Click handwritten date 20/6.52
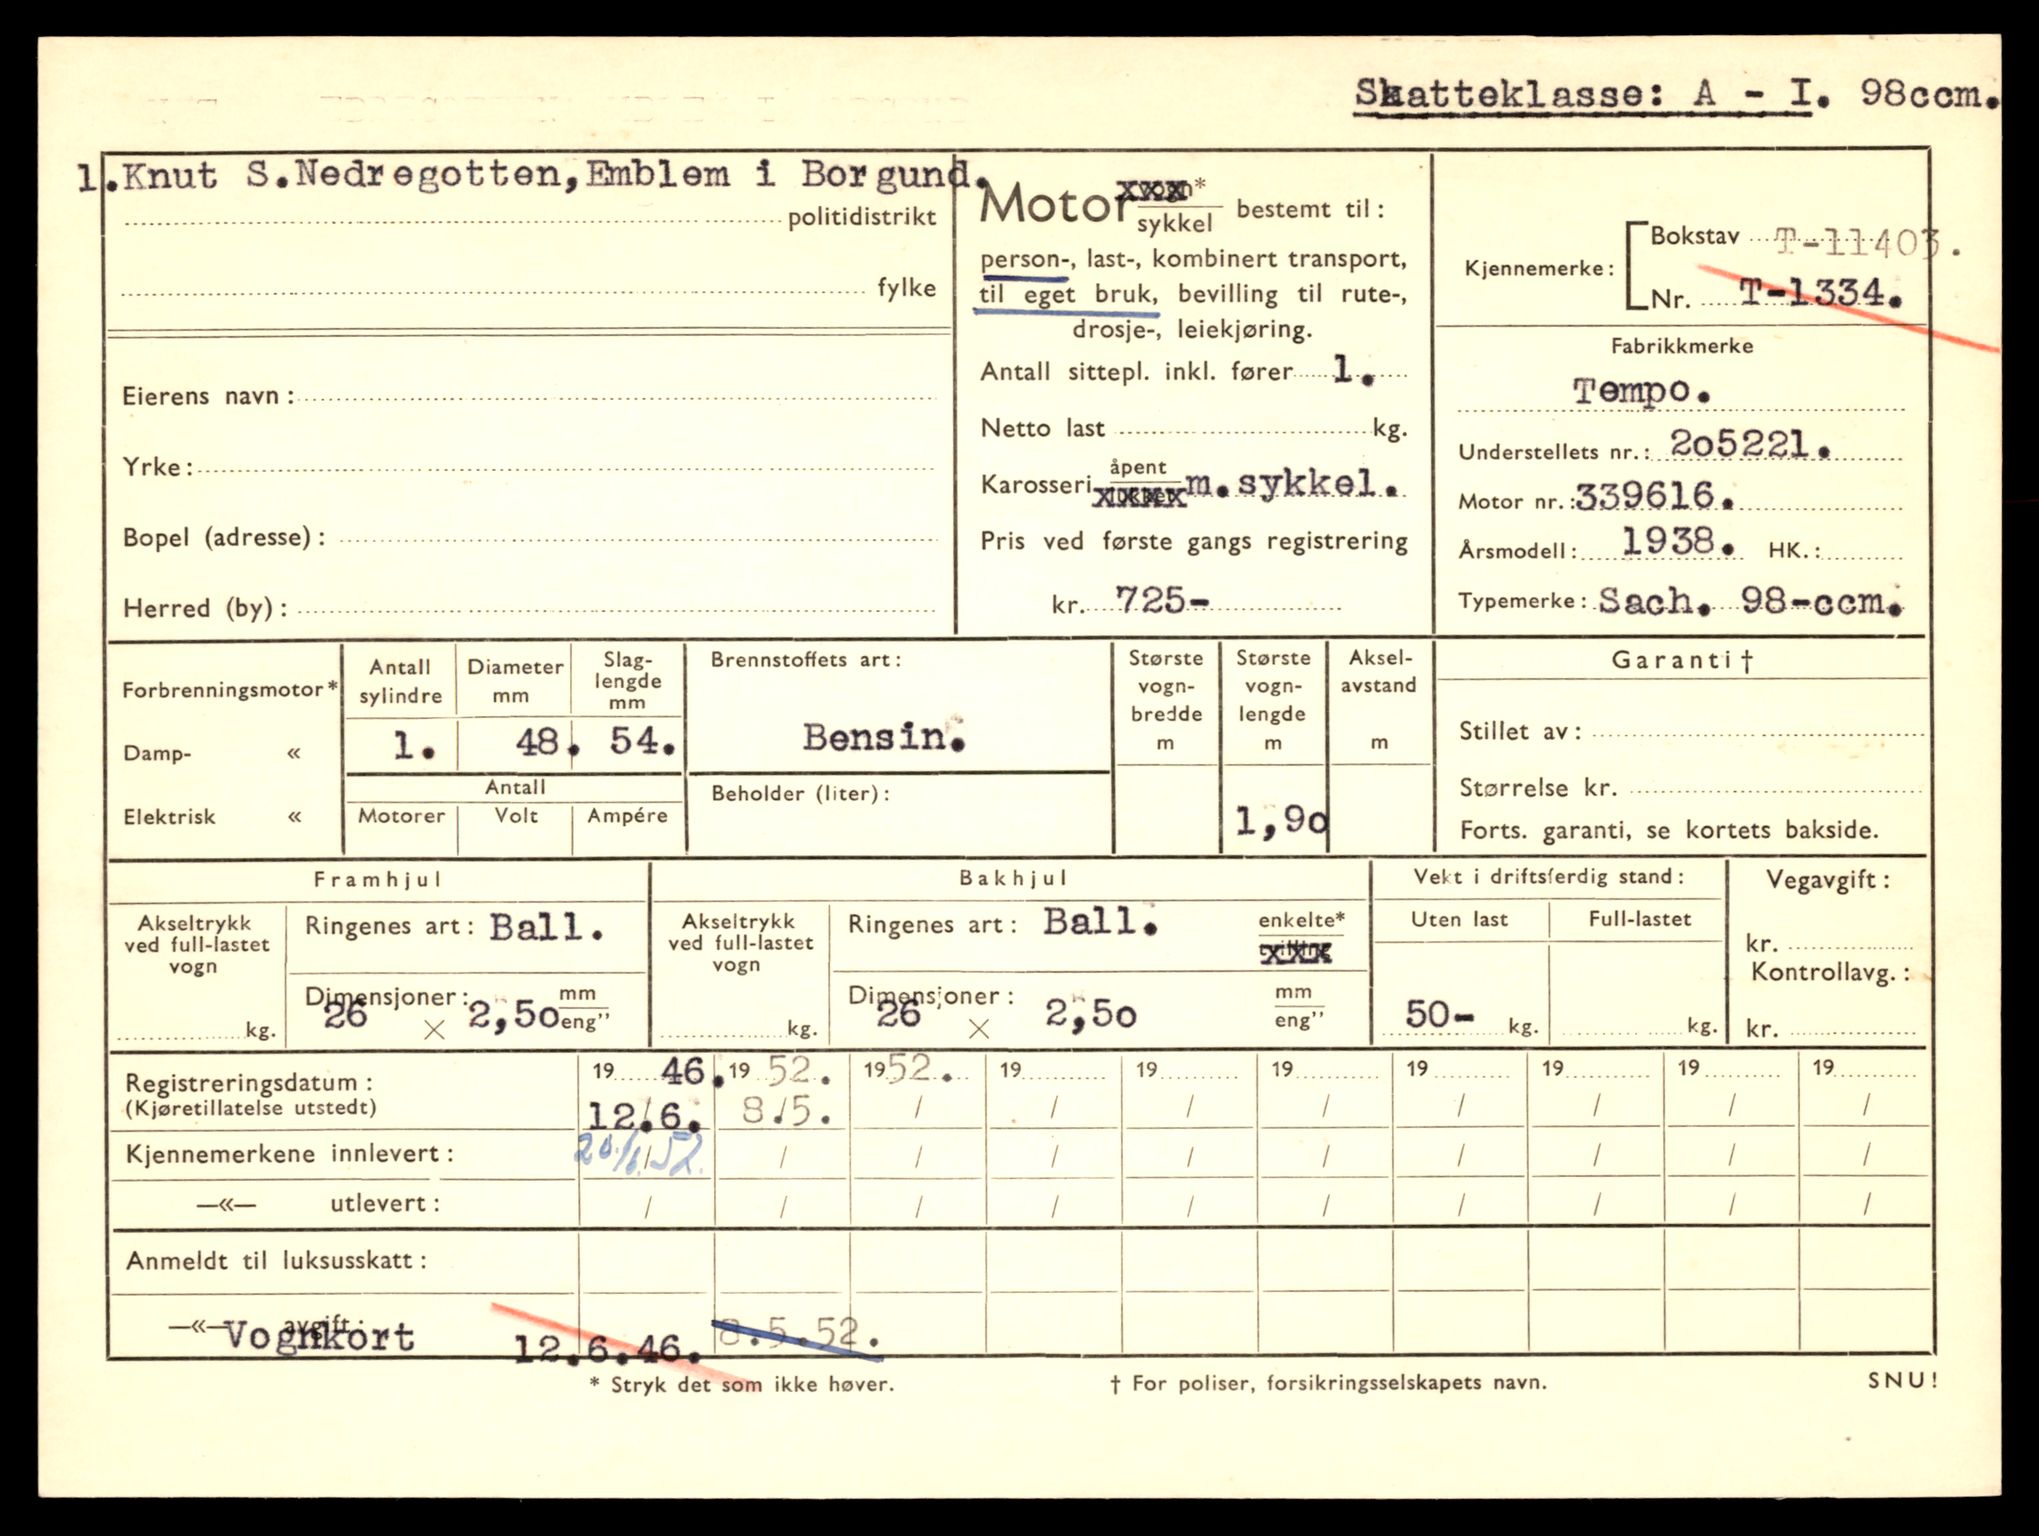Screen dimensions: 2039x1536 click(x=640, y=1153)
